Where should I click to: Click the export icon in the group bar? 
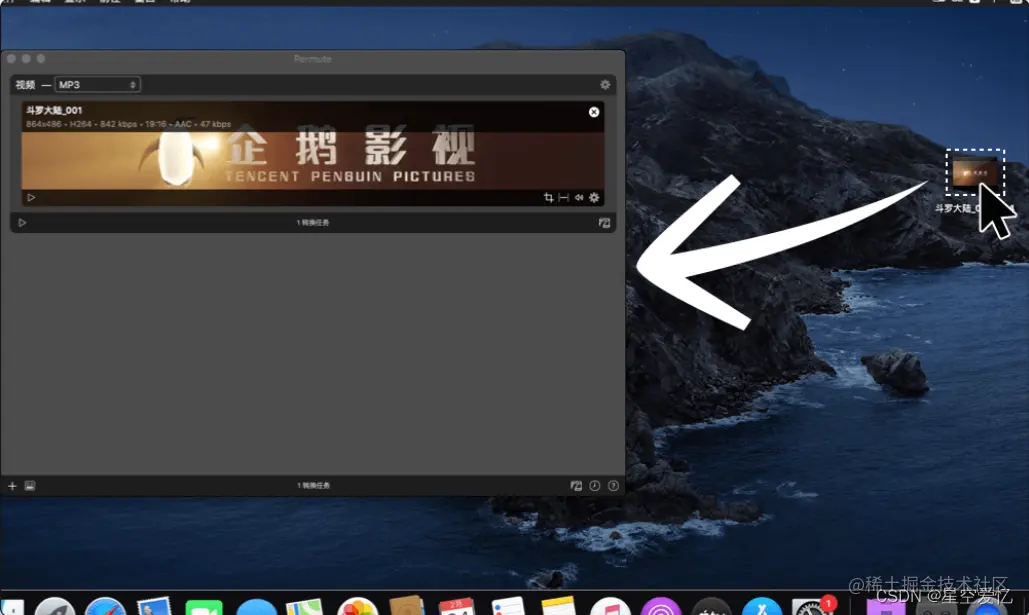pos(604,223)
